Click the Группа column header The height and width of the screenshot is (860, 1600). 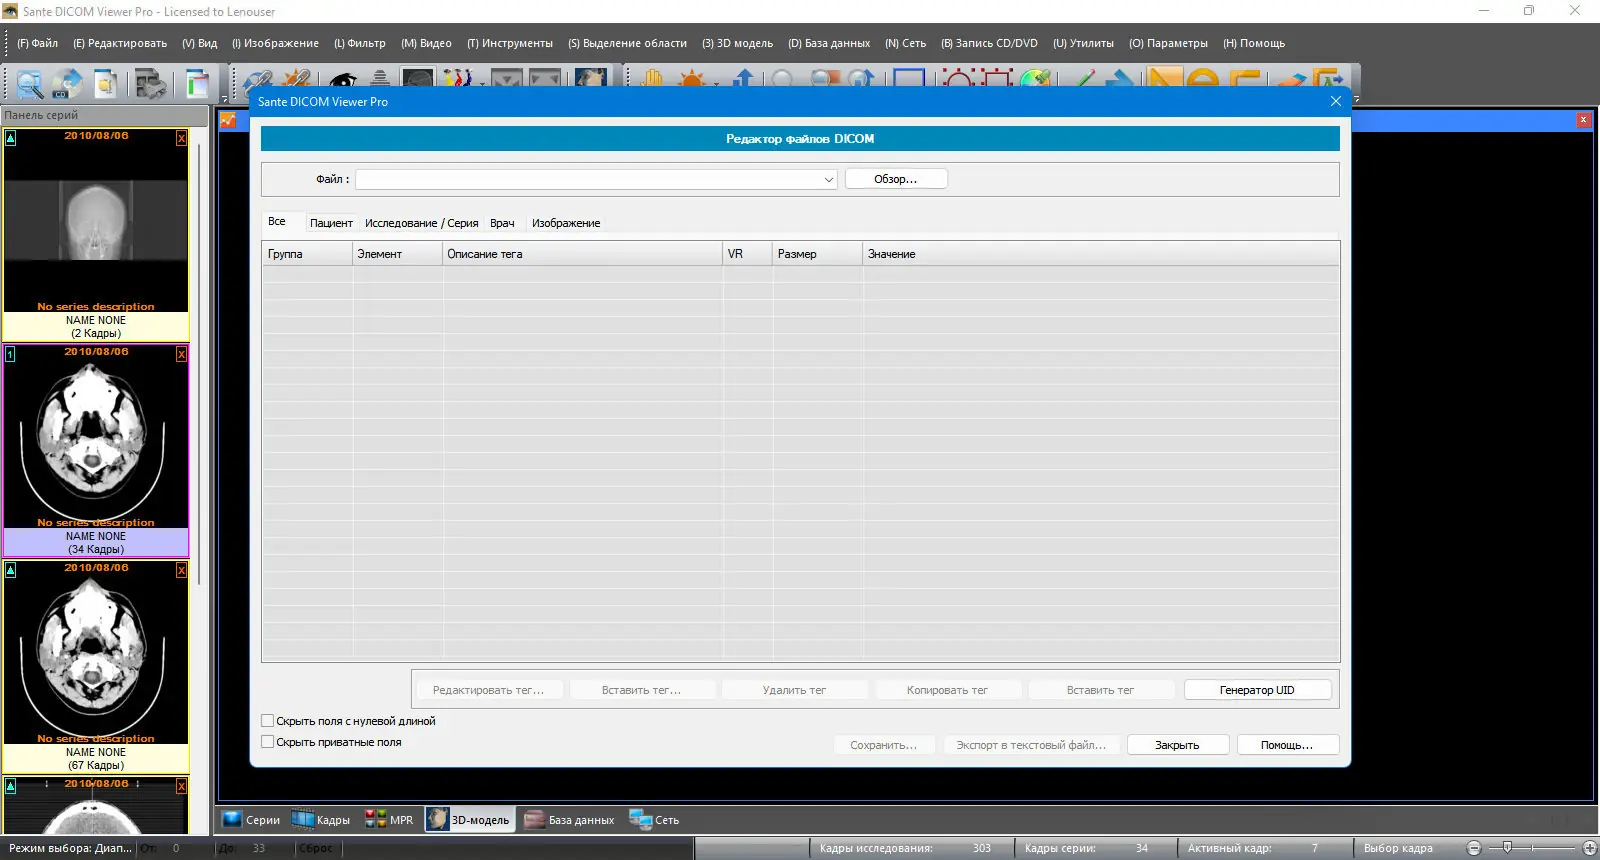click(307, 254)
